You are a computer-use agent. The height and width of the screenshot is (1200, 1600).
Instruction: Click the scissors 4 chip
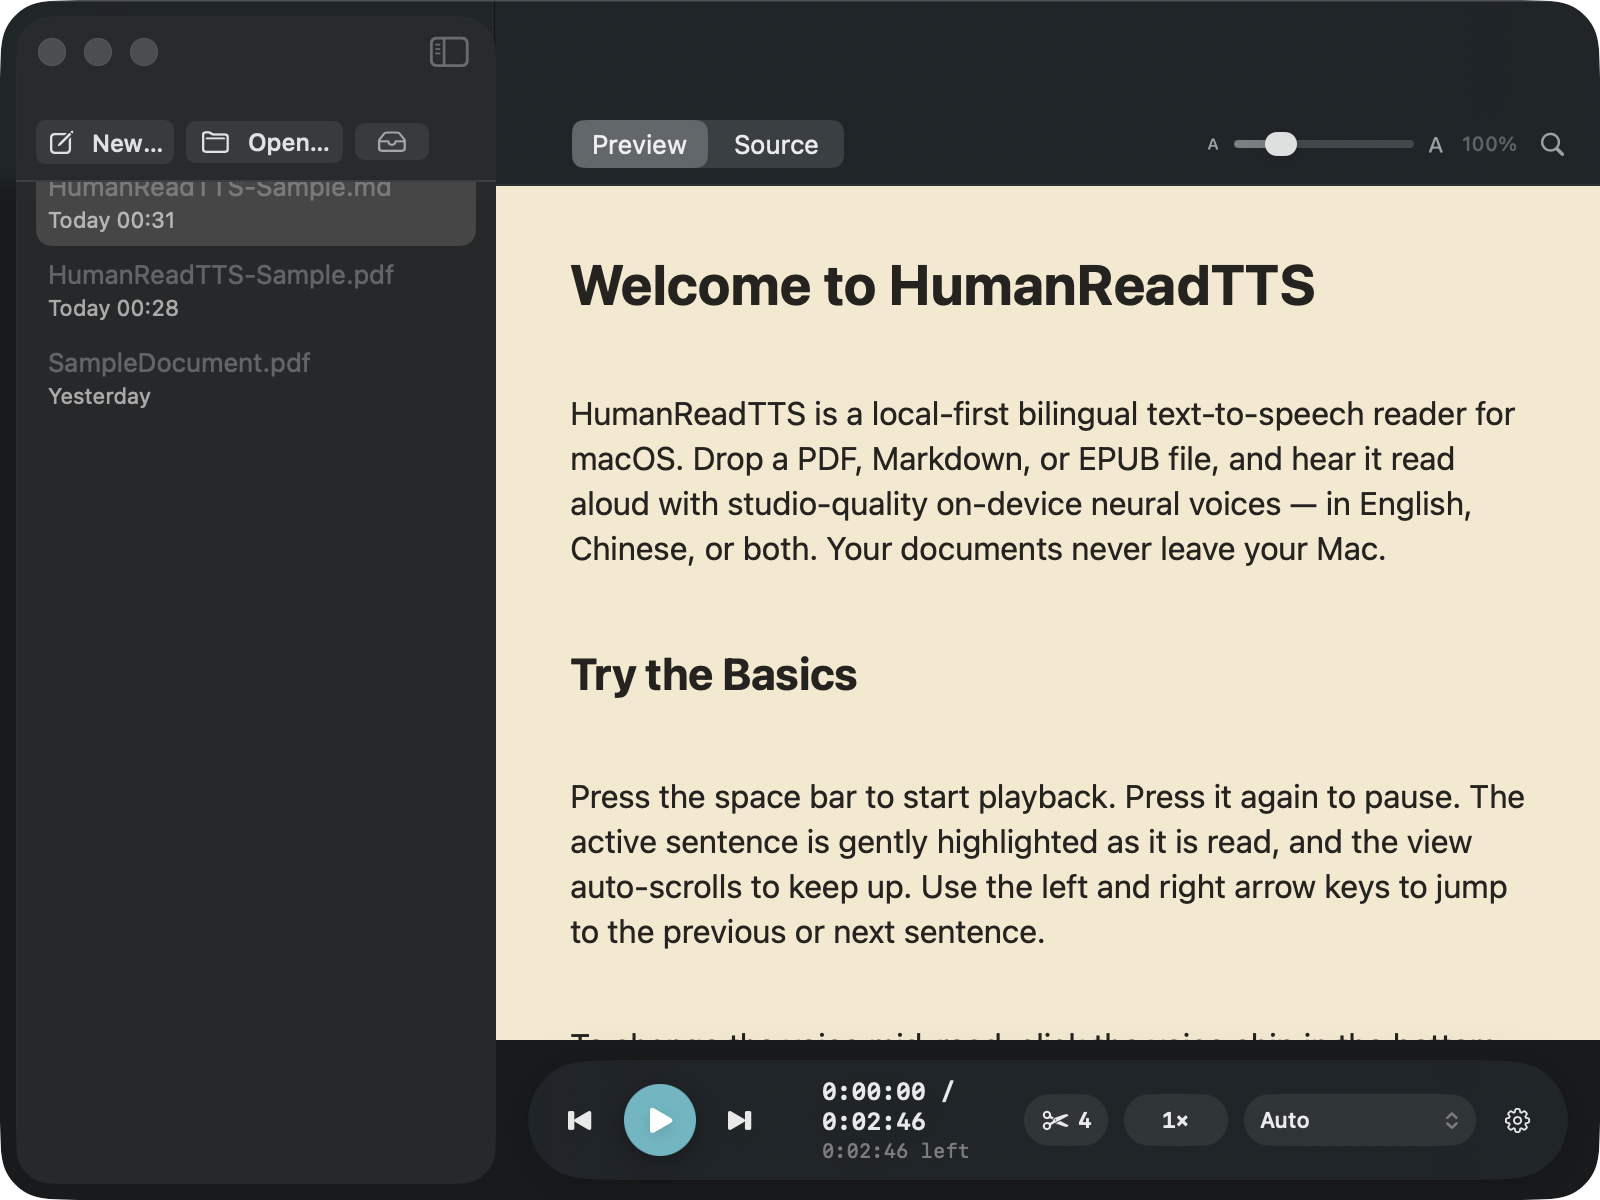pos(1066,1120)
